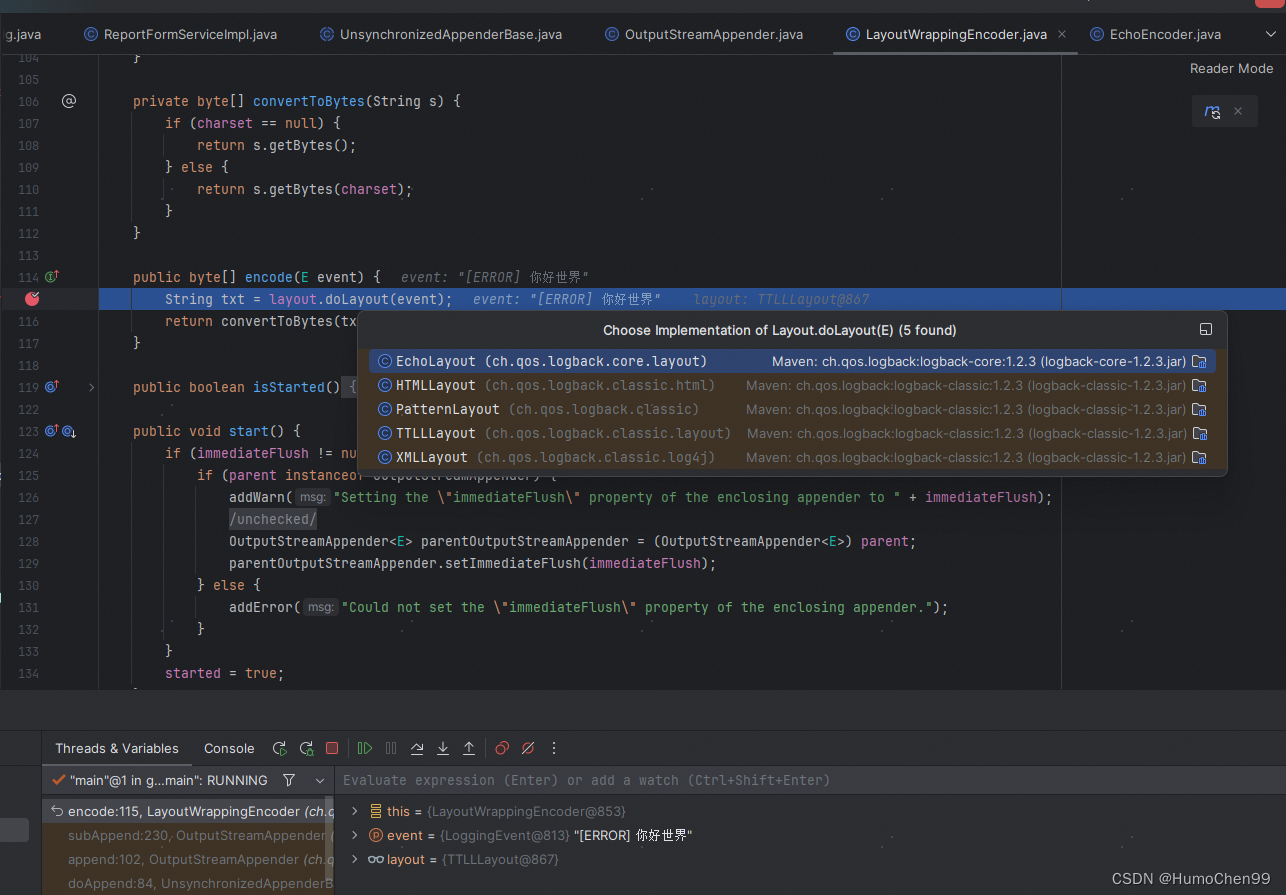This screenshot has width=1286, height=895.
Task: Click the Rerun in debug mode icon
Action: [x=306, y=748]
